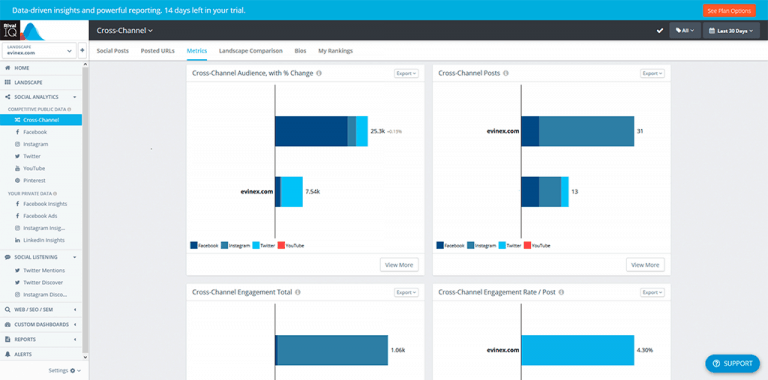Click the Instagram Insights icon
This screenshot has width=768, height=380.
[17, 228]
